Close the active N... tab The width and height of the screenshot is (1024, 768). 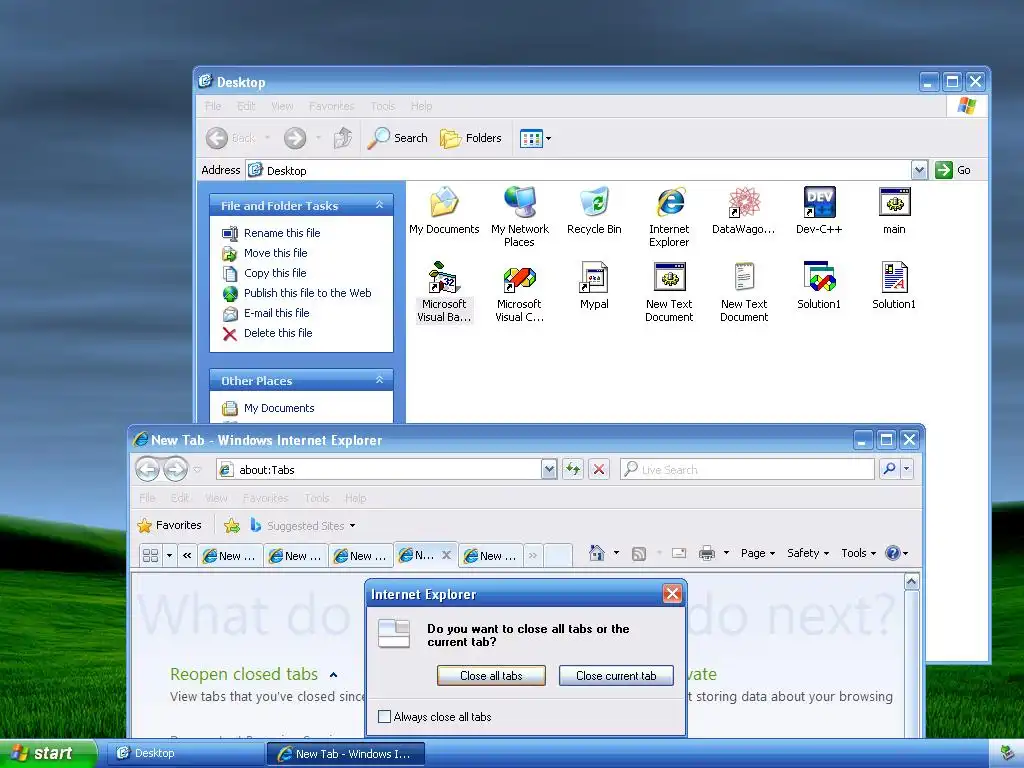[447, 554]
